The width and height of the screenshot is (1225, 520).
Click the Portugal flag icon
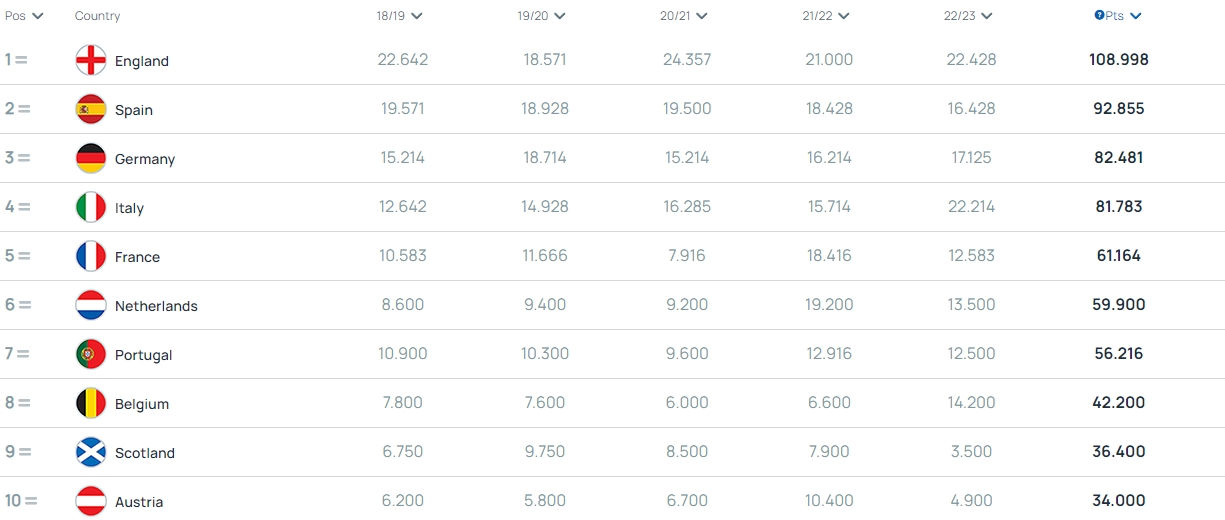(x=91, y=354)
